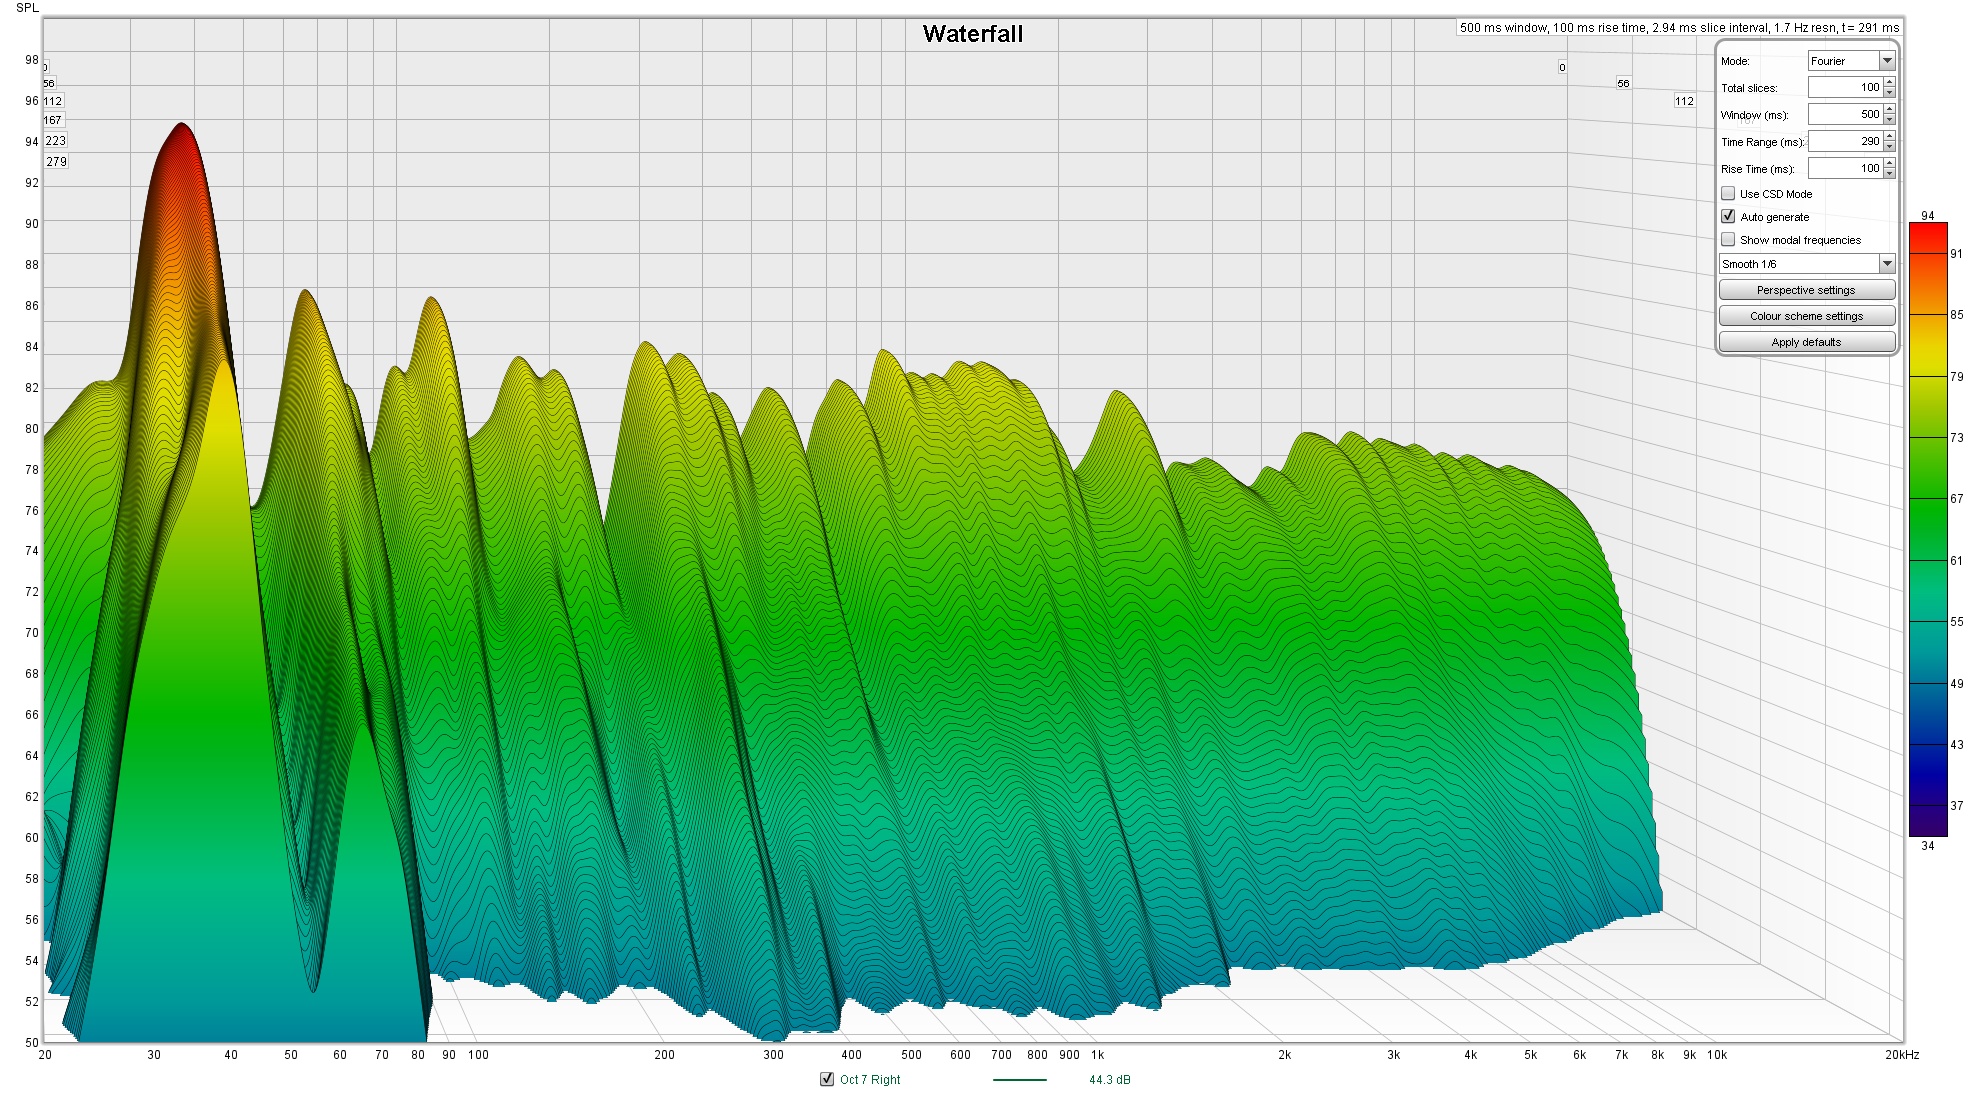Disable Auto generate

click(1728, 216)
